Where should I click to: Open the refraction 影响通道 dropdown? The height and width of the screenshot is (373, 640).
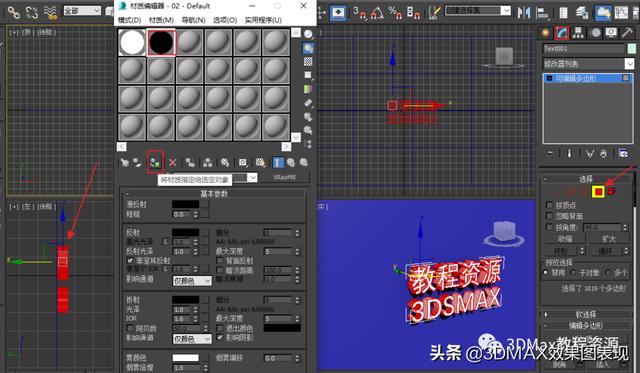click(192, 339)
